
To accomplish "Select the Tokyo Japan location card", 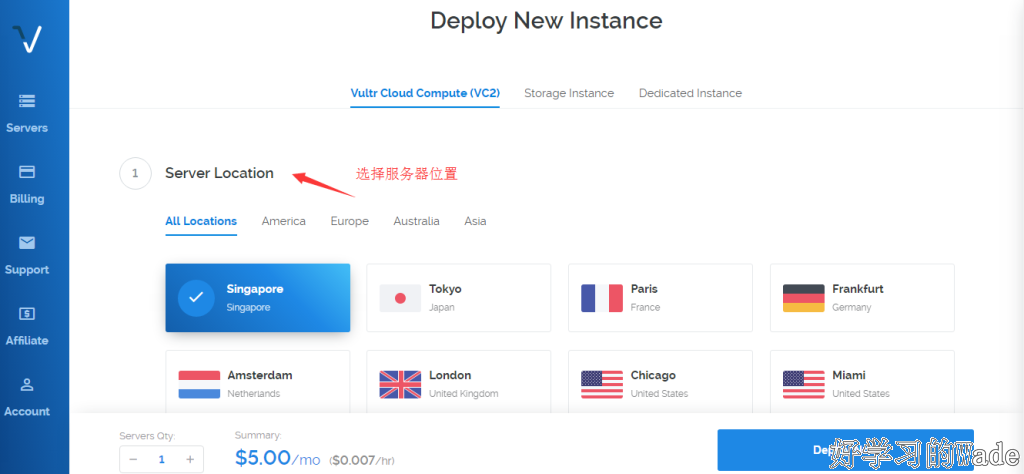I will coord(459,298).
